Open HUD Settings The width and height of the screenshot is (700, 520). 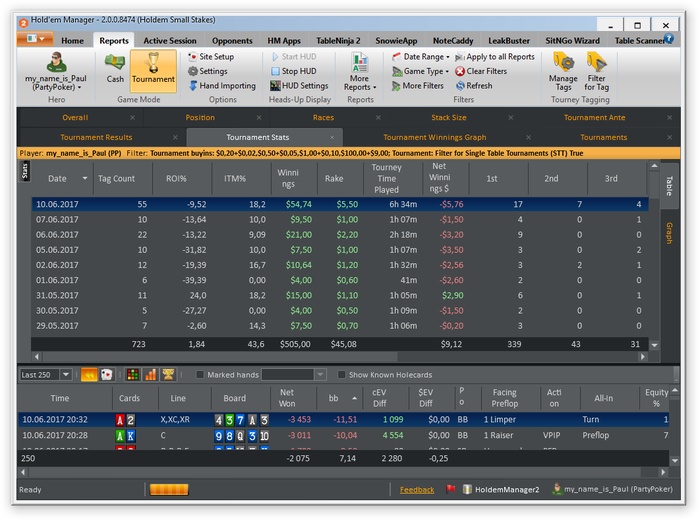click(299, 86)
